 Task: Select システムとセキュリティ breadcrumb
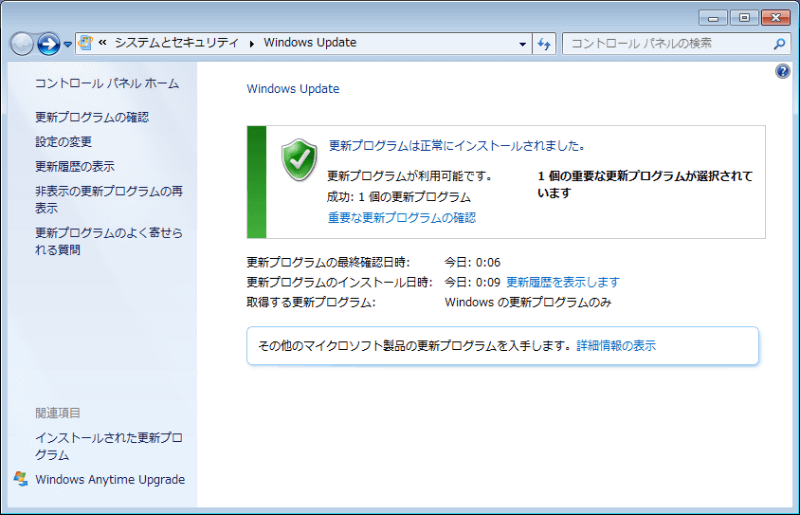(x=177, y=42)
